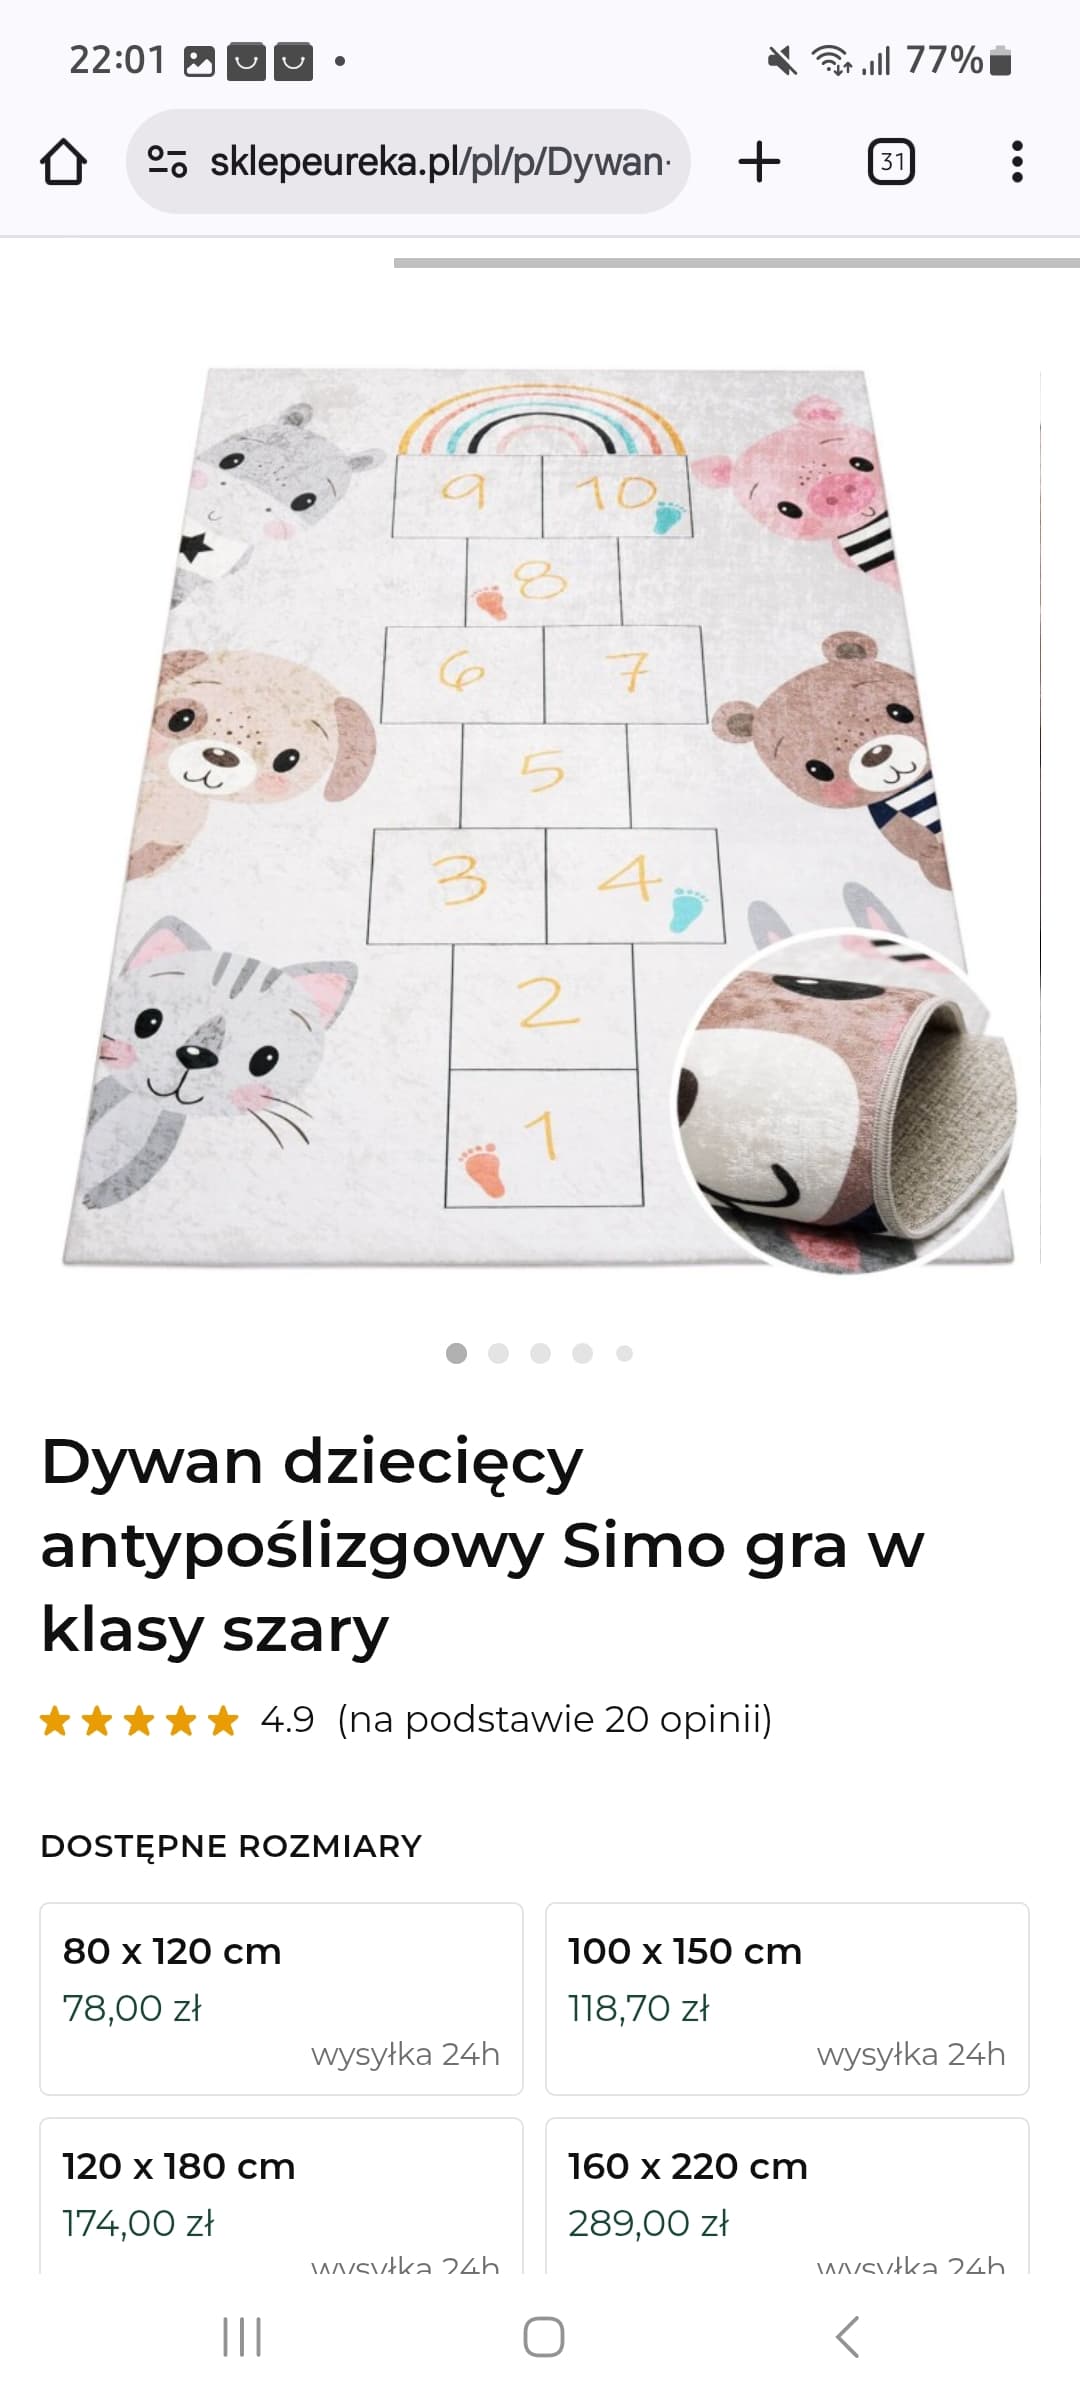The image size is (1080, 2400).
Task: Select the 80 x 120 cm size option
Action: coord(281,1999)
